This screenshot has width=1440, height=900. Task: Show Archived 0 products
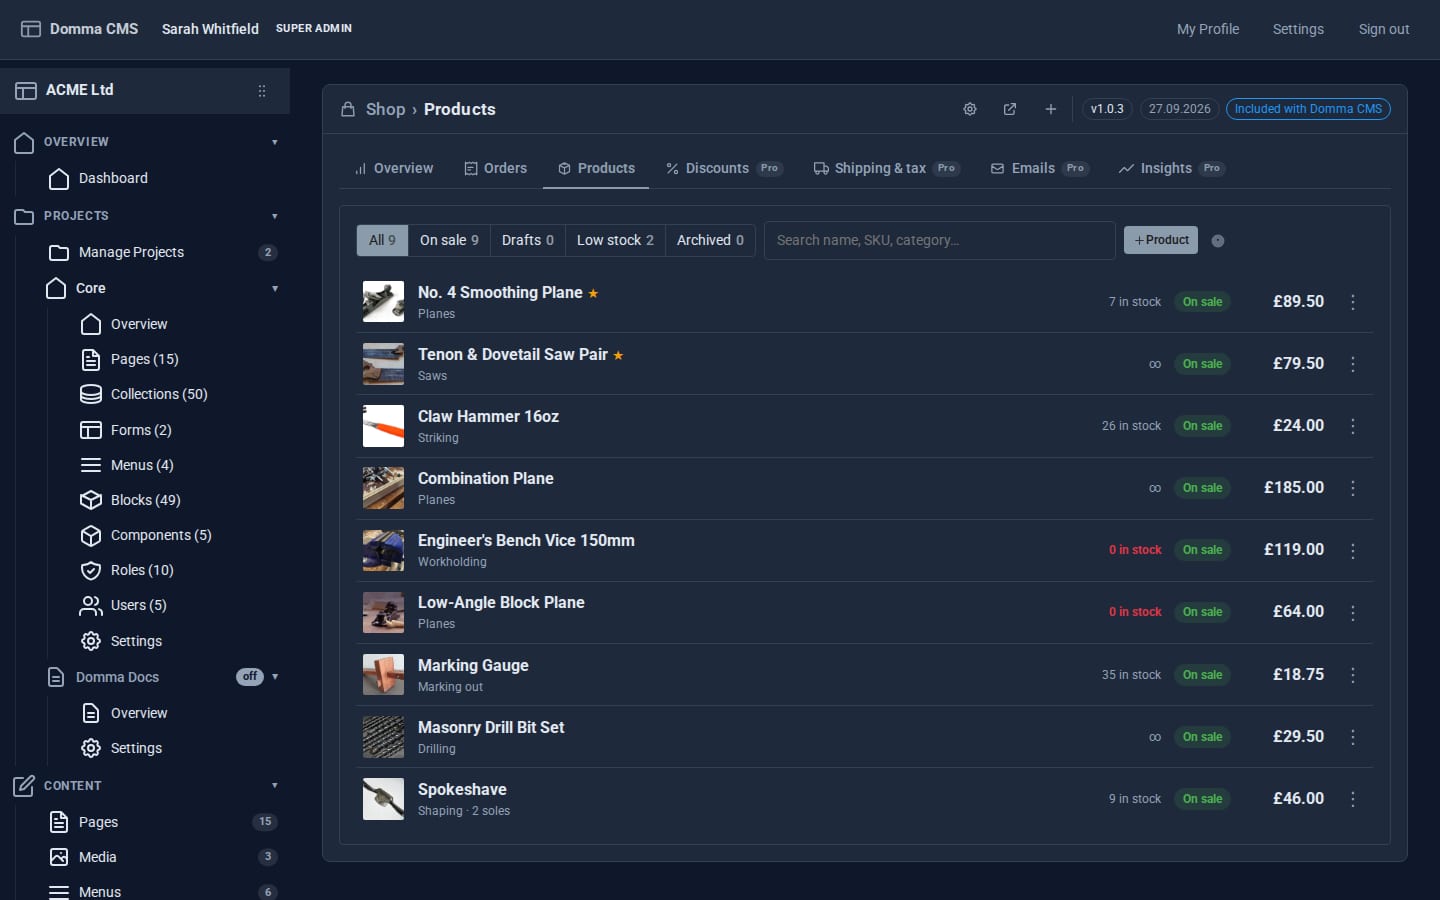[x=710, y=240]
